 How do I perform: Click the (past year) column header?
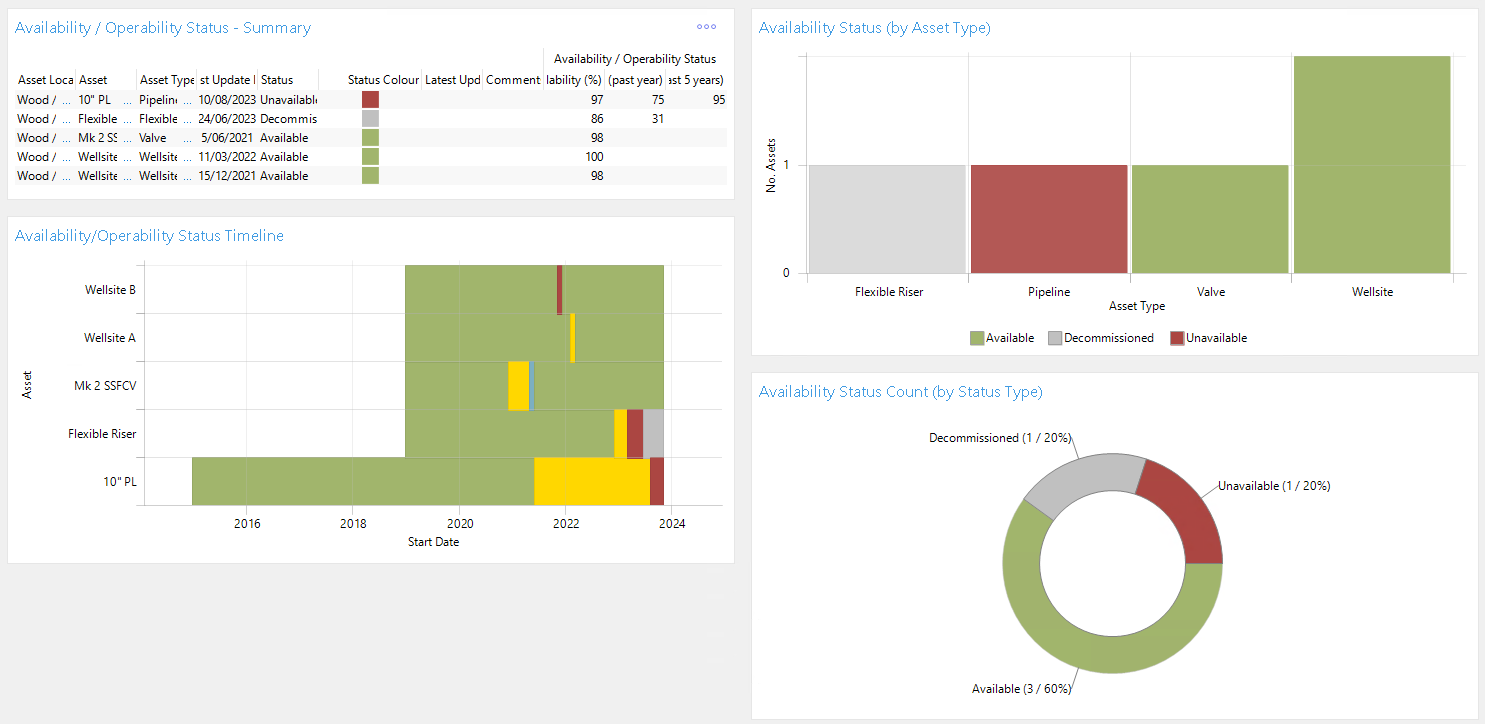click(x=636, y=80)
